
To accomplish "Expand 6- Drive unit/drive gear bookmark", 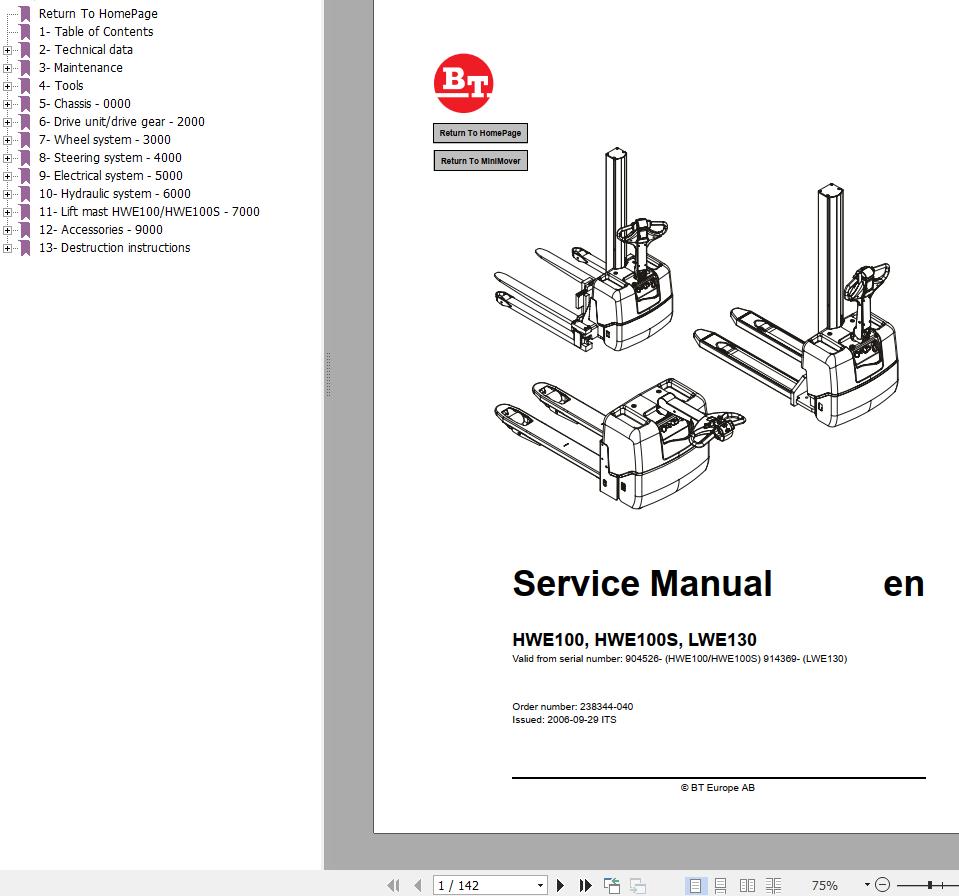I will pyautogui.click(x=7, y=122).
